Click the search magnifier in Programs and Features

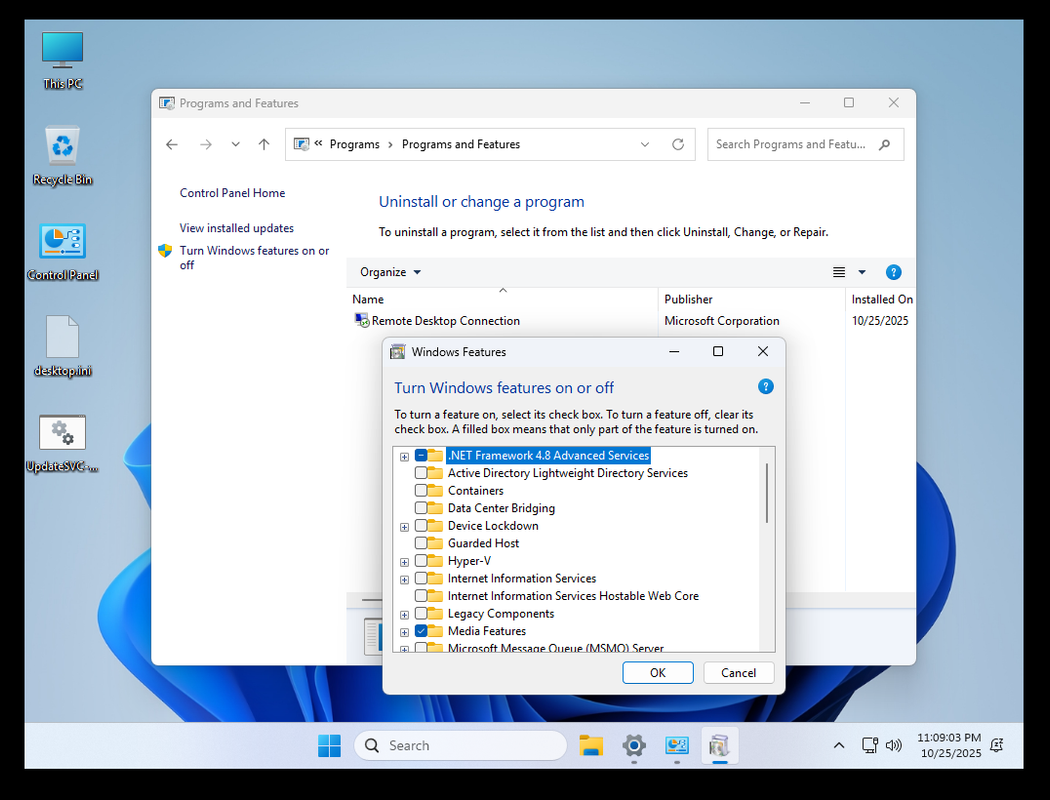(x=885, y=144)
